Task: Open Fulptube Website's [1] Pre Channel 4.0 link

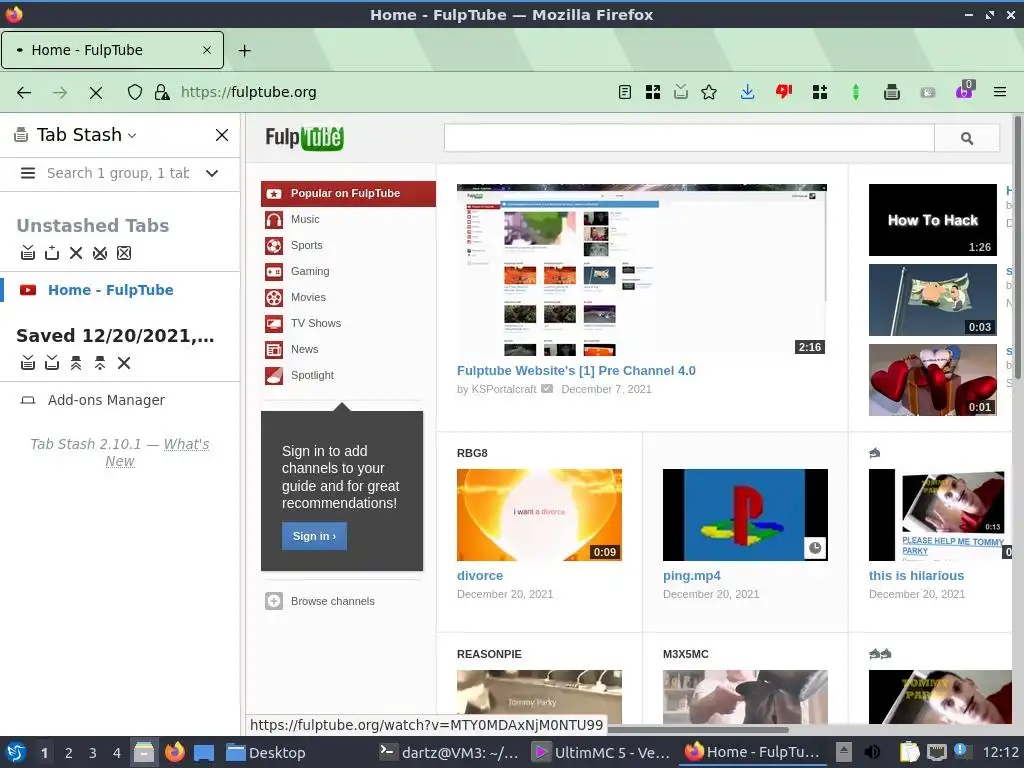Action: pyautogui.click(x=576, y=371)
